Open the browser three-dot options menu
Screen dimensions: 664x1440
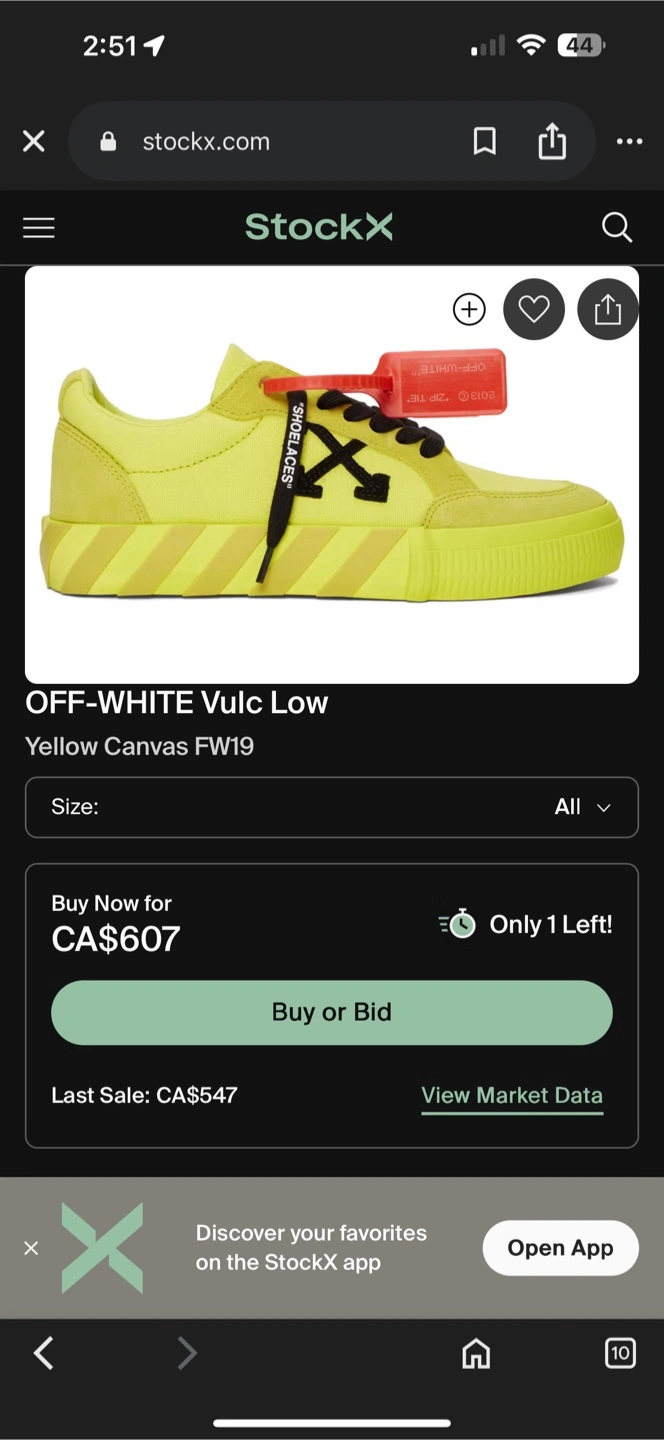[x=630, y=142]
